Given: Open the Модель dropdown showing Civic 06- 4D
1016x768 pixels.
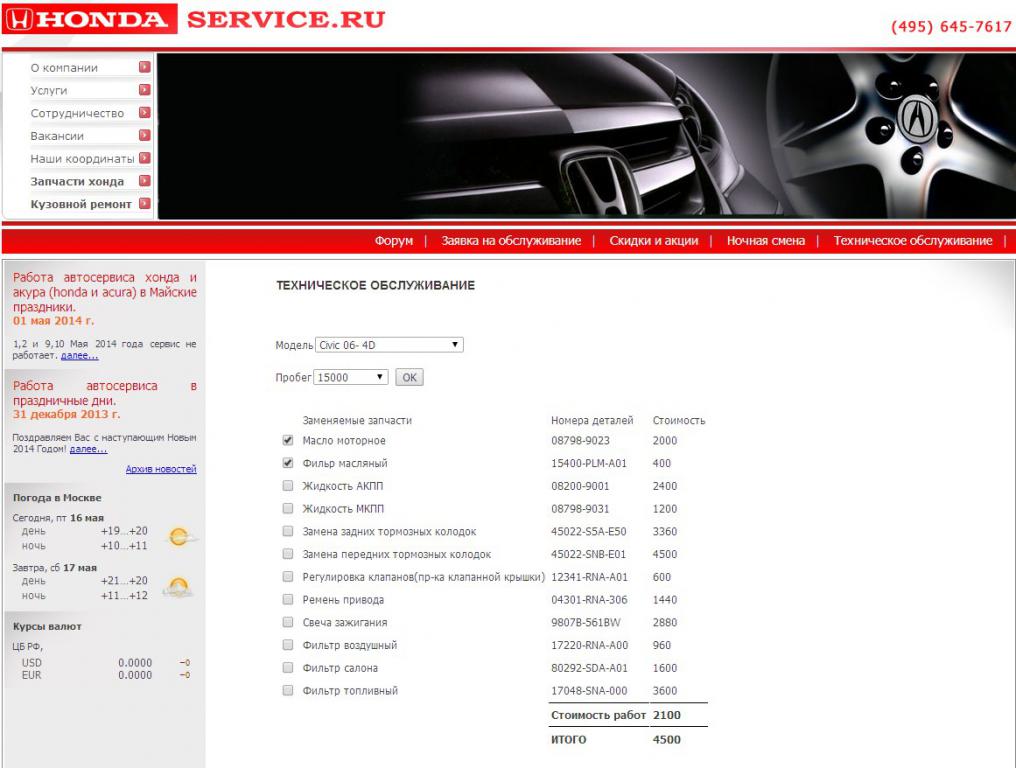Looking at the screenshot, I should 389,345.
